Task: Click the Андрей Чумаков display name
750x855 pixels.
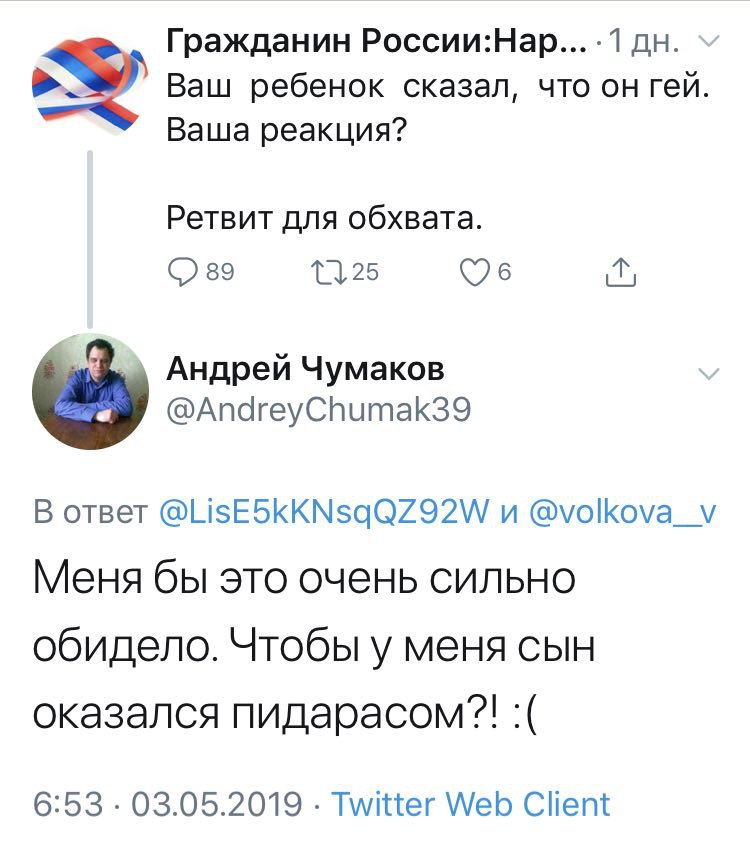Action: [305, 370]
